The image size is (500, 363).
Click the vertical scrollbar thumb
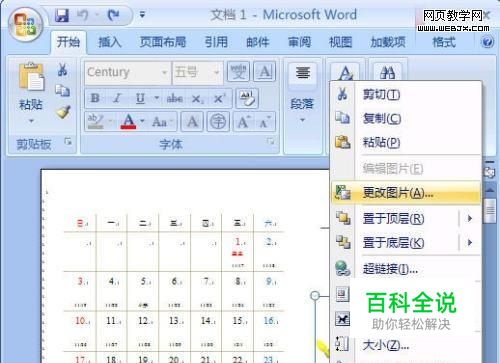click(x=490, y=210)
